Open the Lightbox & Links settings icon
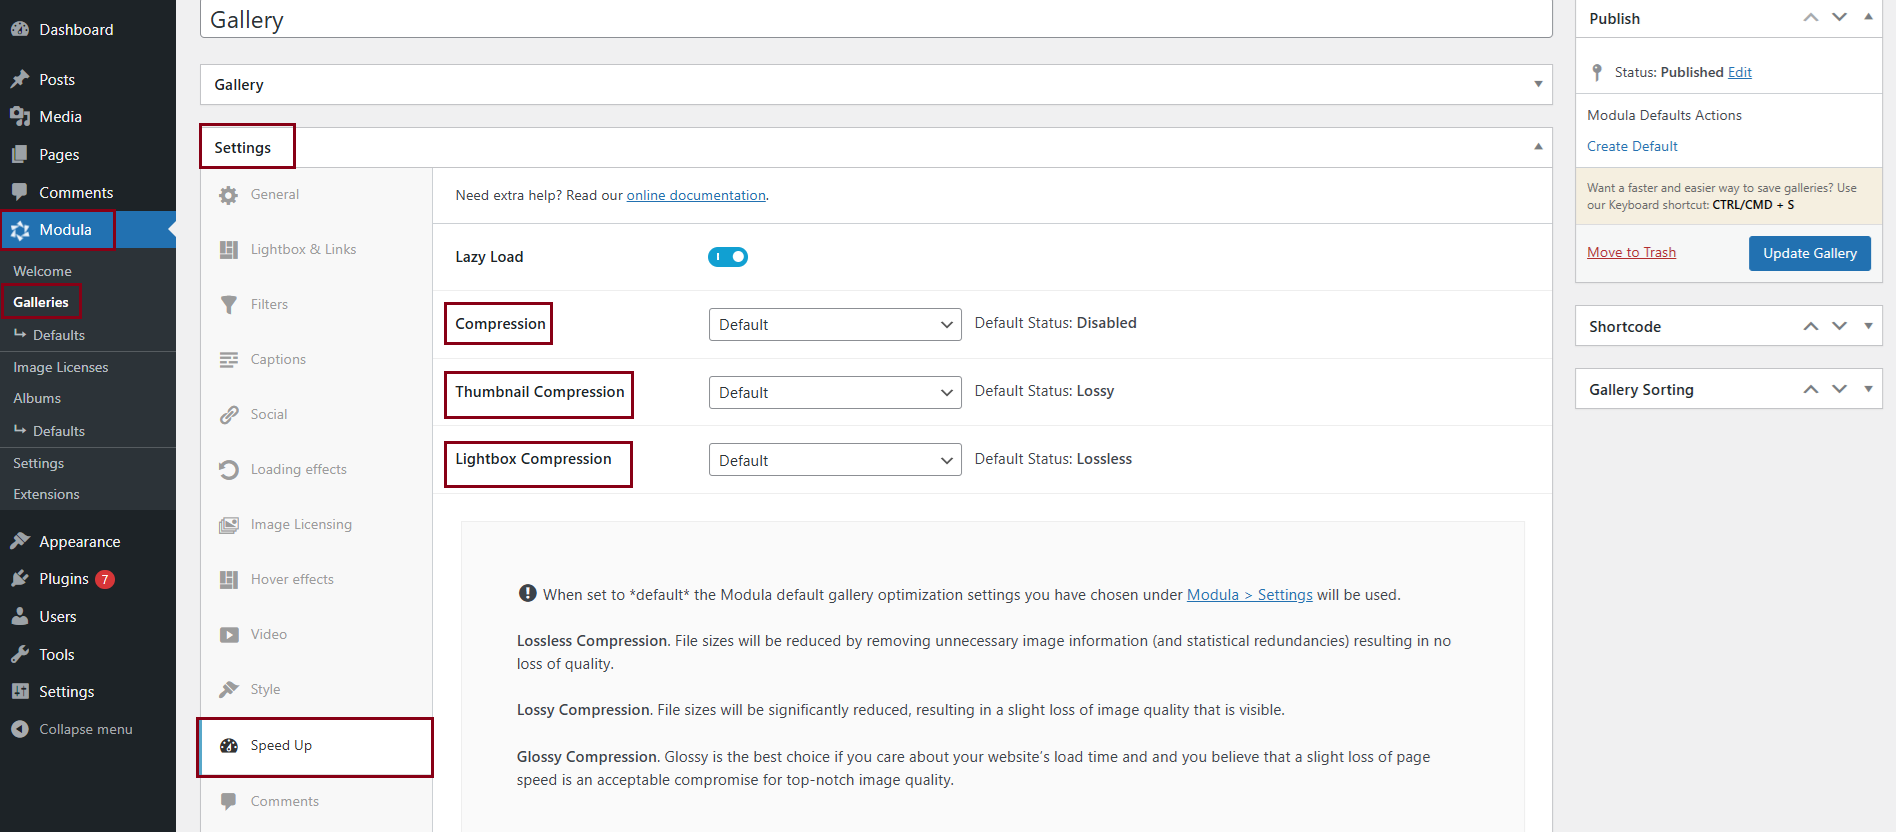This screenshot has height=832, width=1896. click(229, 250)
